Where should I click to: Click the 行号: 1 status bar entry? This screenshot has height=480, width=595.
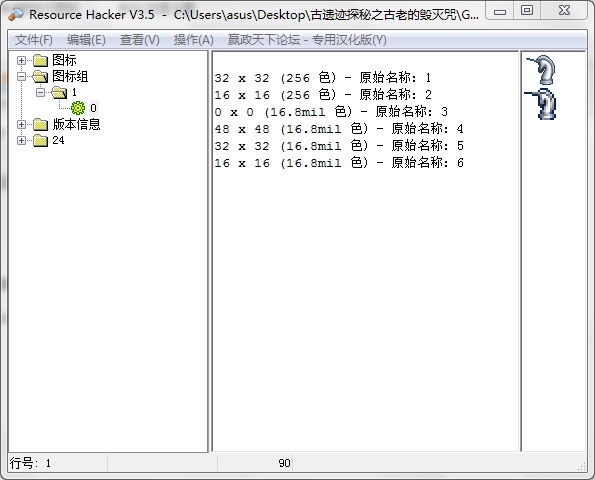30,463
